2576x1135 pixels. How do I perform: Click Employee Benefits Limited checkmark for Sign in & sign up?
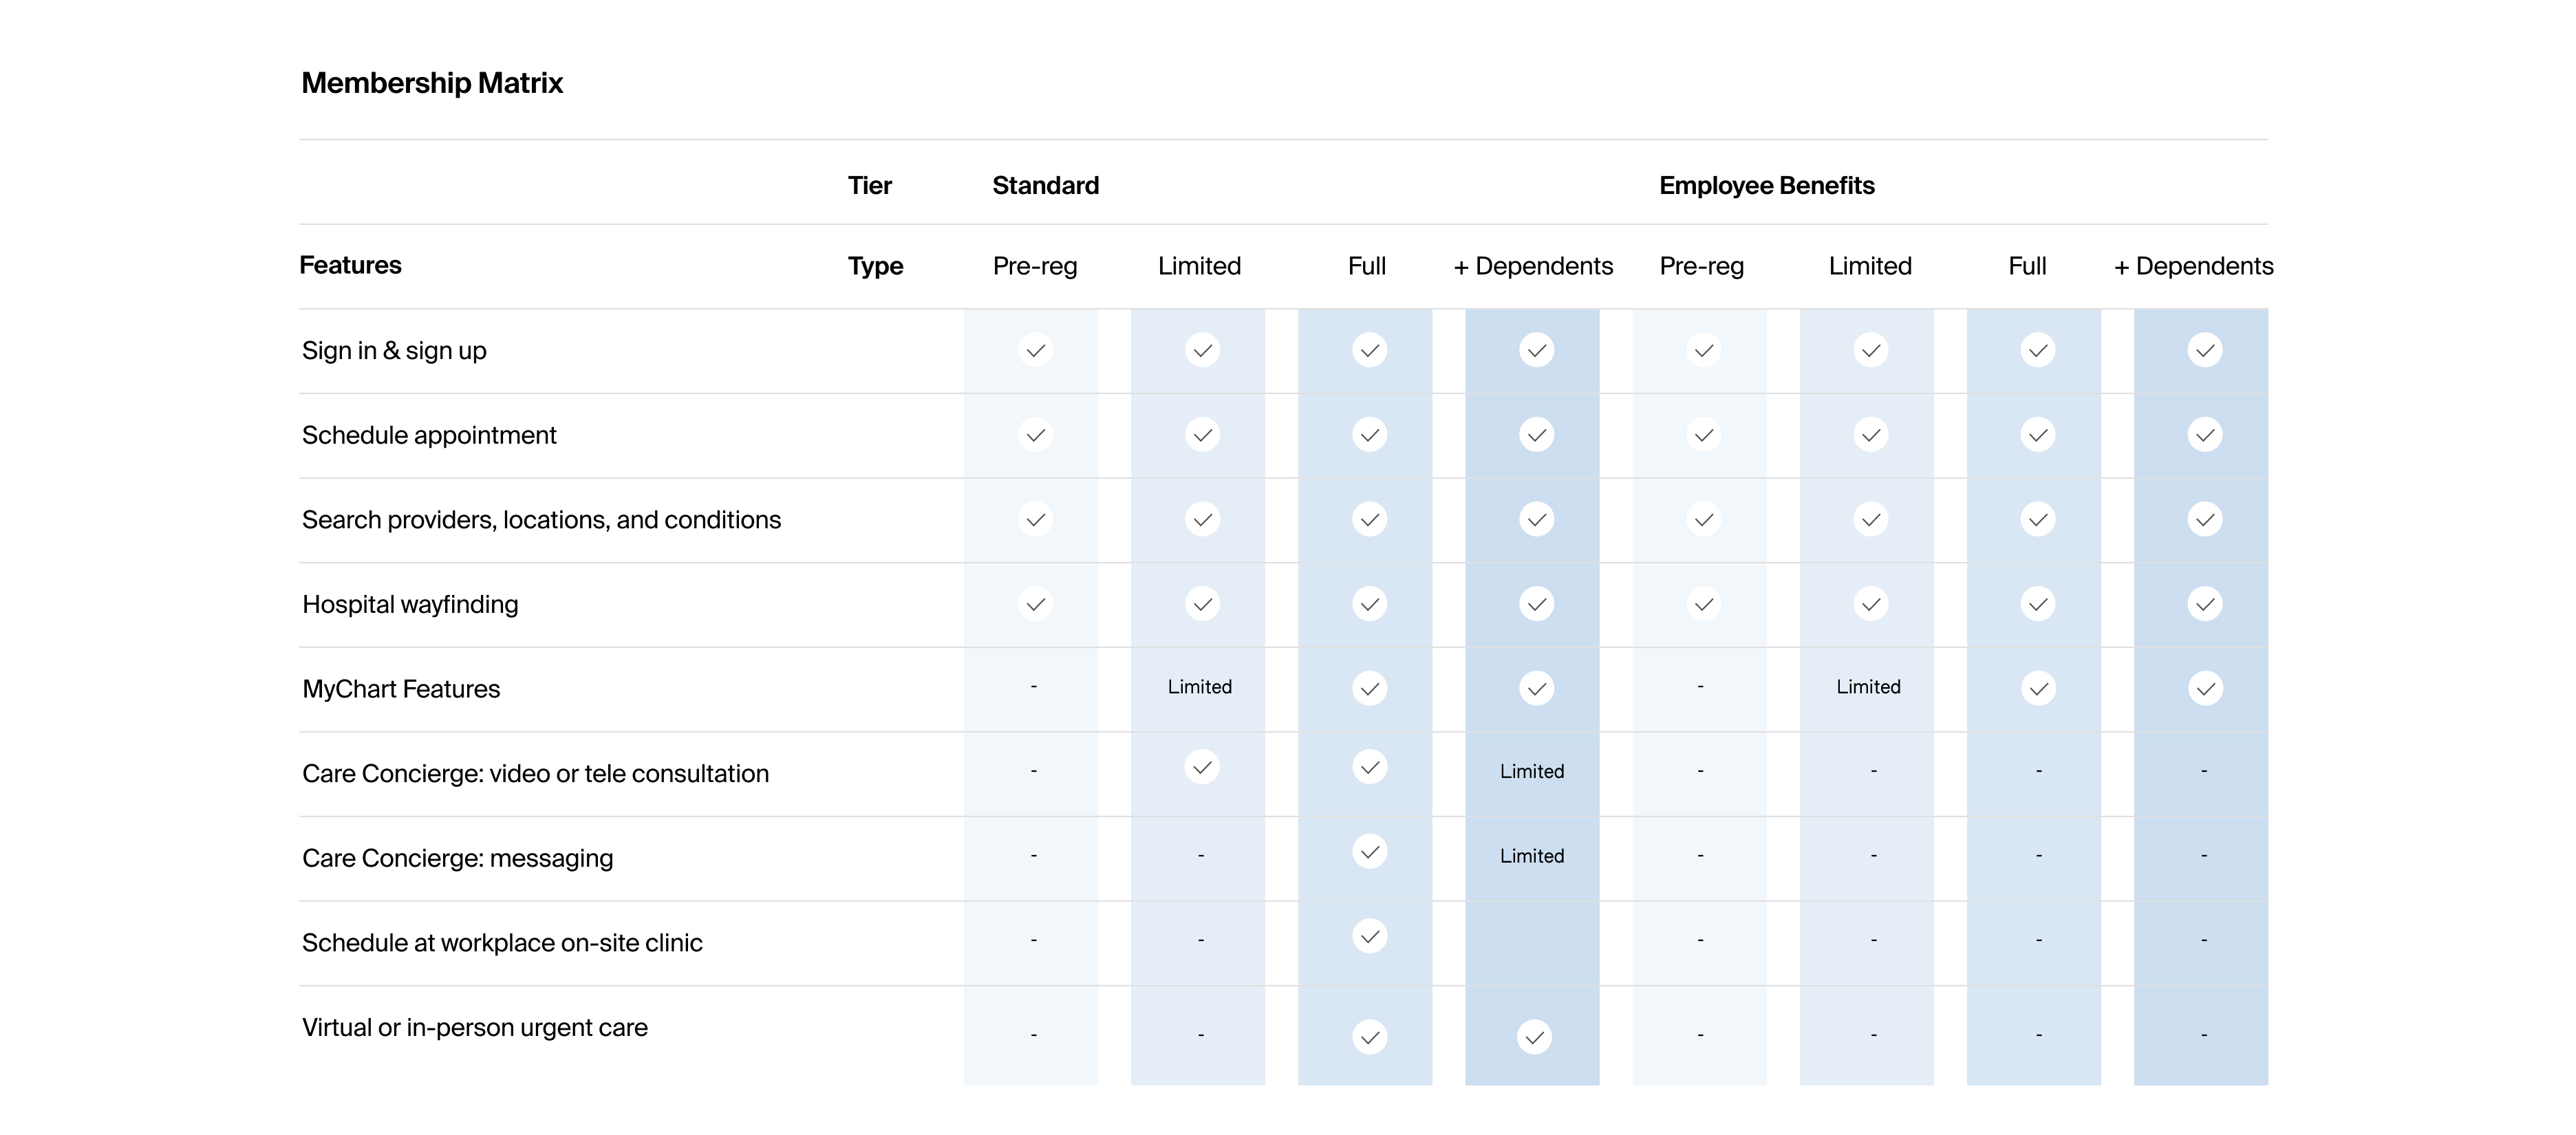click(1870, 350)
